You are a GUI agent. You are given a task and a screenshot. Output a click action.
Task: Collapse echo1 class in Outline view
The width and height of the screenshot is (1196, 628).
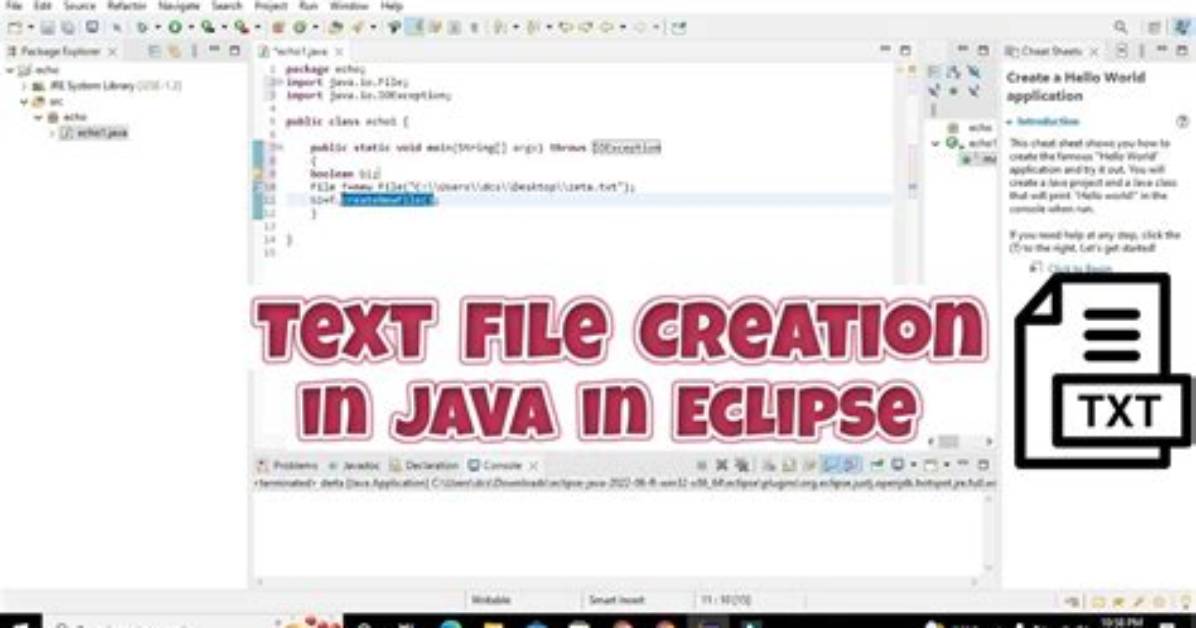(x=936, y=143)
